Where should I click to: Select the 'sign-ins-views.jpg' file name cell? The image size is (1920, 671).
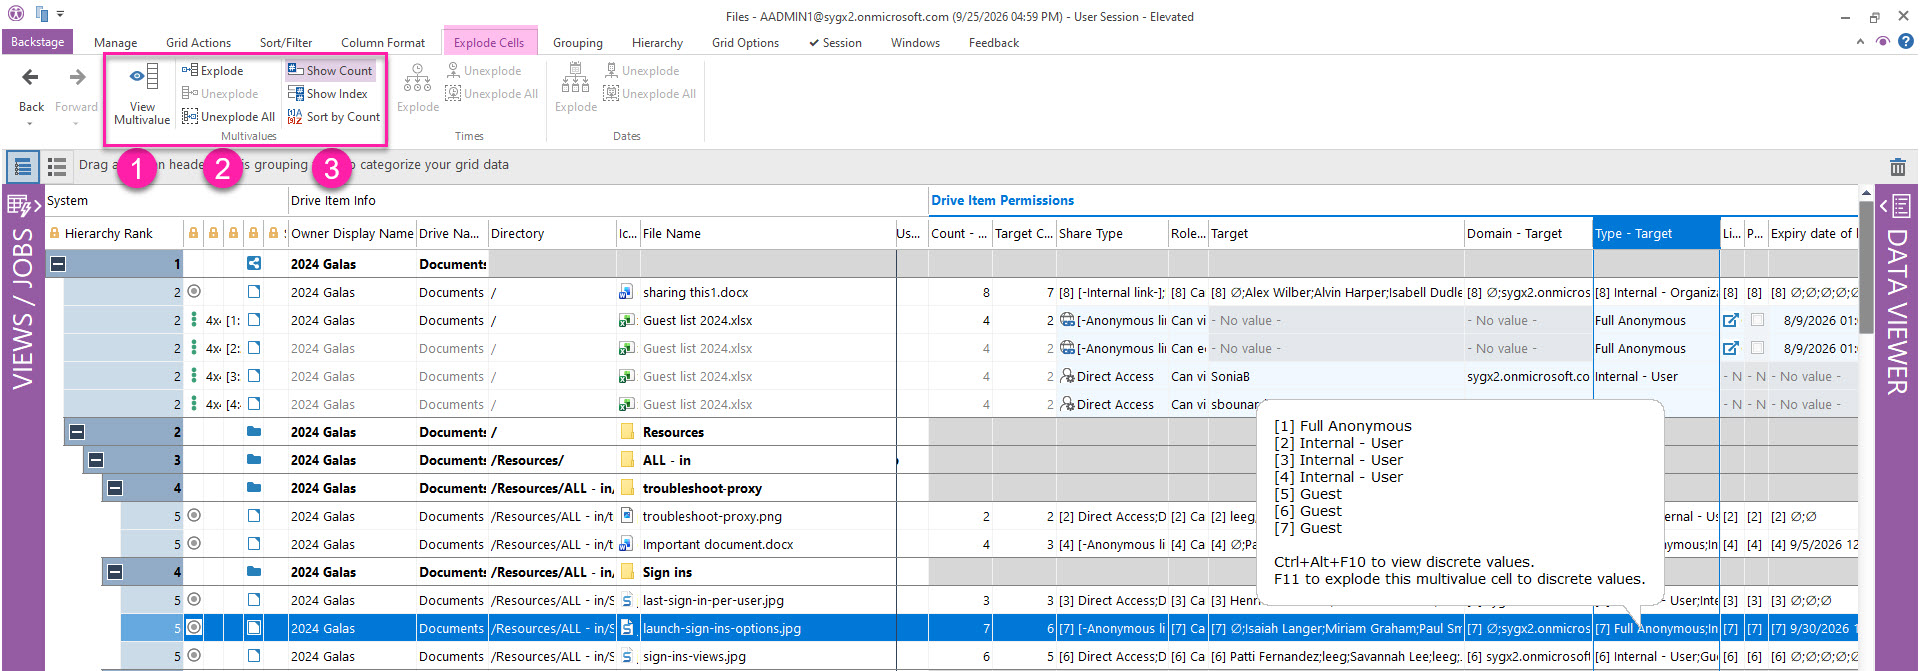(x=767, y=656)
